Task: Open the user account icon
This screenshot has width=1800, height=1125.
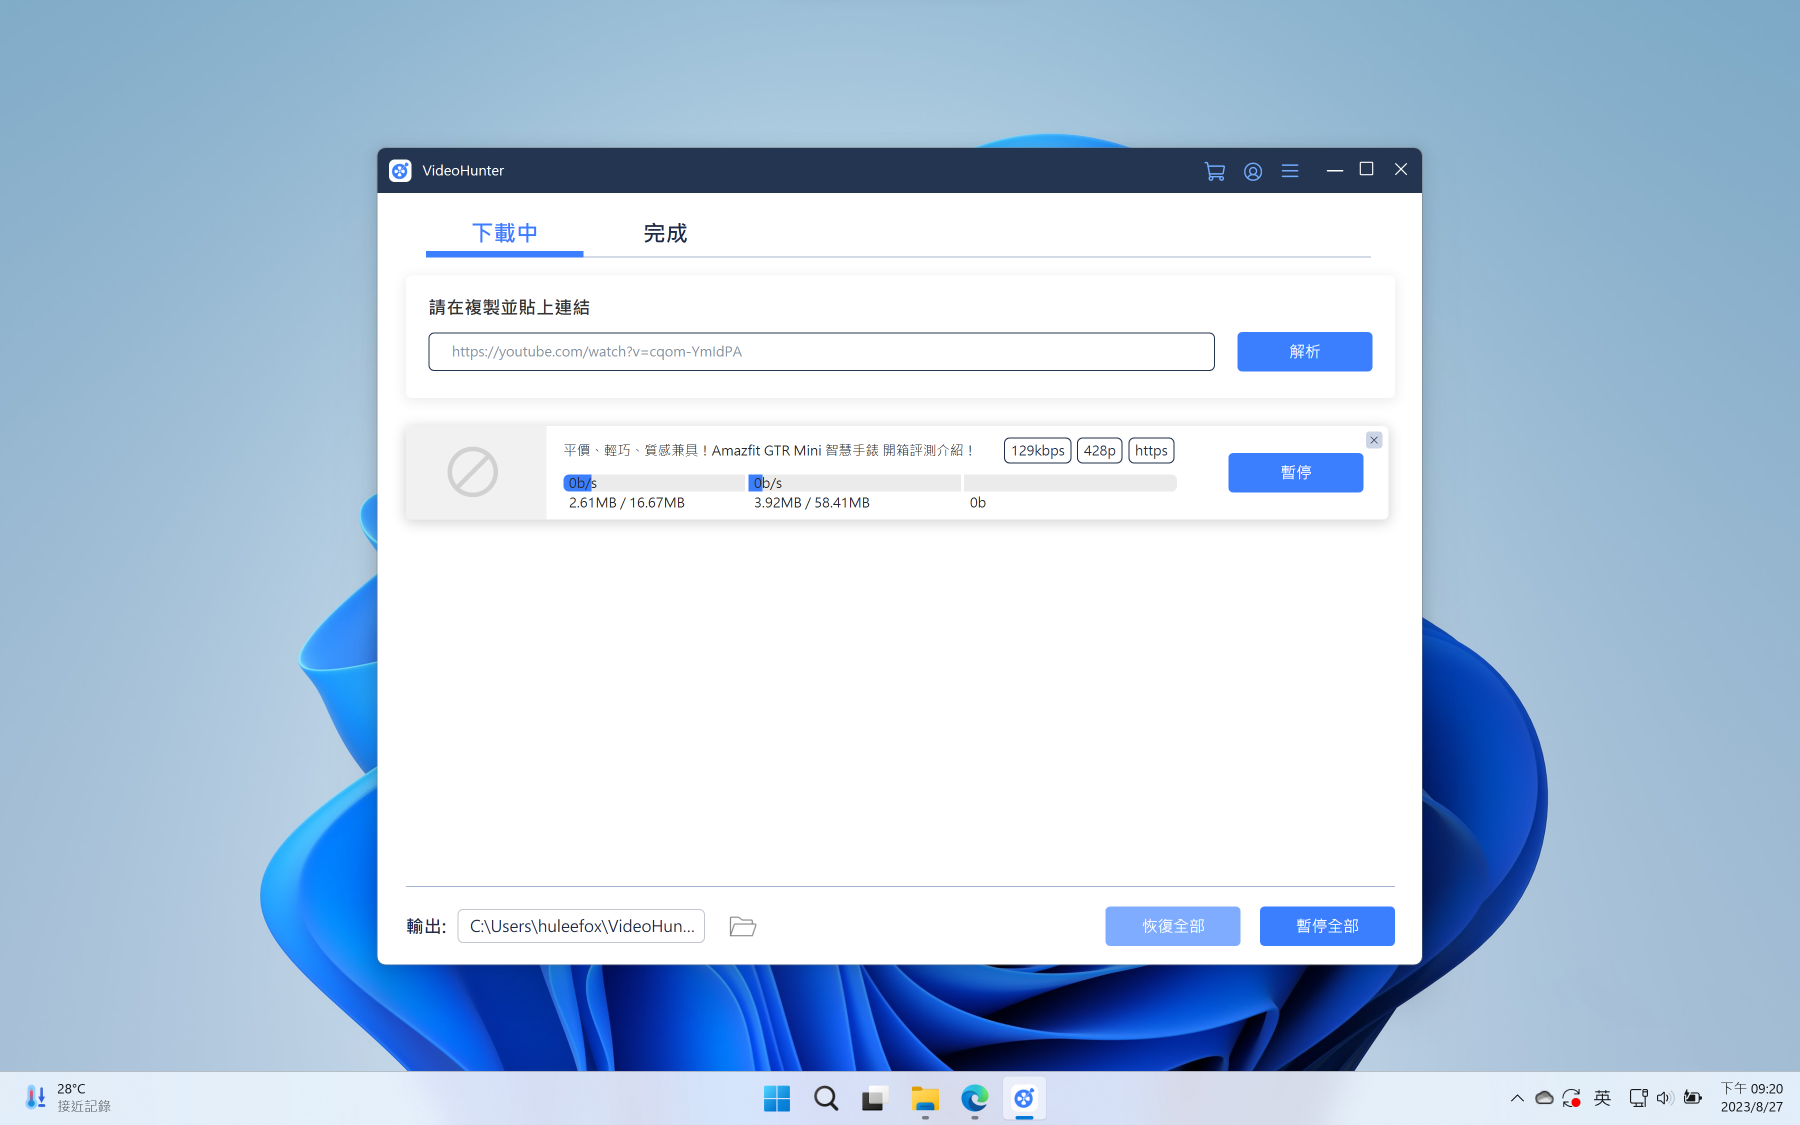Action: tap(1252, 171)
